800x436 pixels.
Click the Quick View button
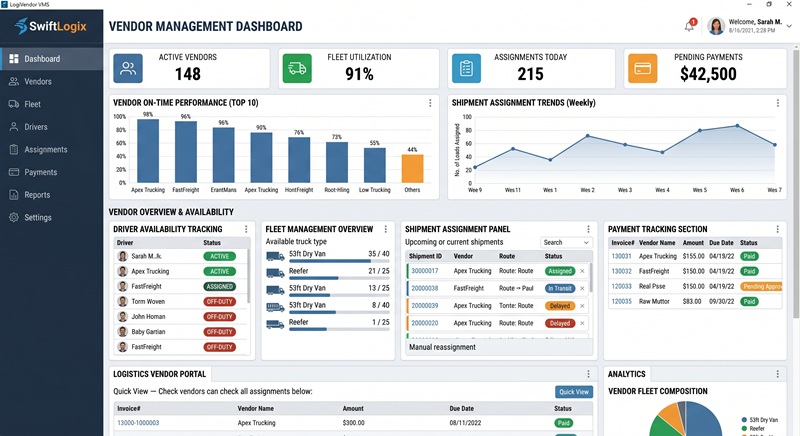click(574, 392)
